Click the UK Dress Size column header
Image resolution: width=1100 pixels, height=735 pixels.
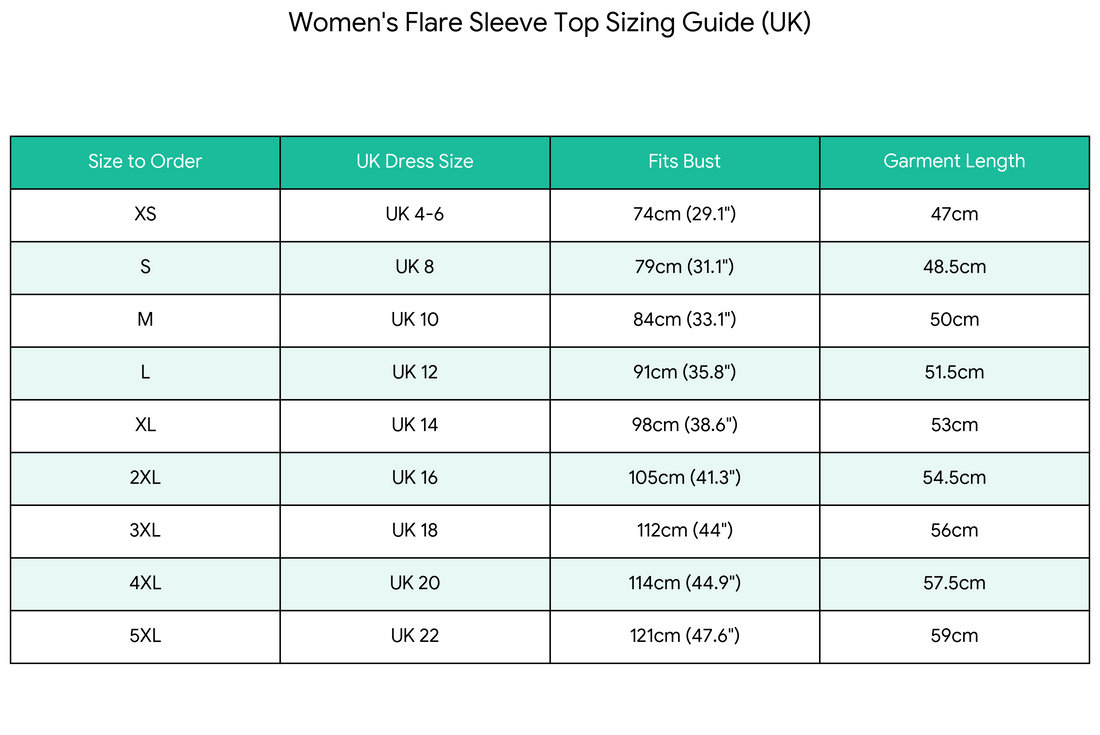(x=415, y=162)
